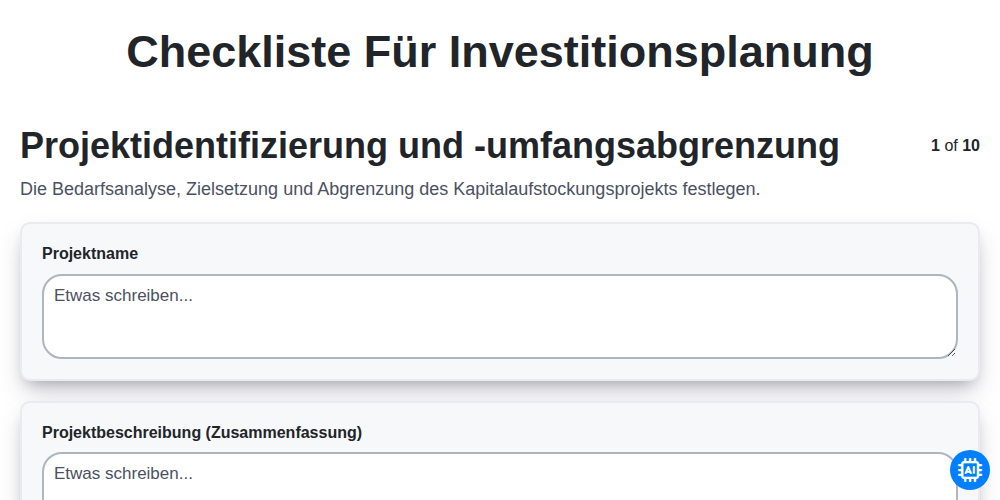Click the word "Checkliste" in the title
The image size is (1000, 500).
[x=239, y=52]
